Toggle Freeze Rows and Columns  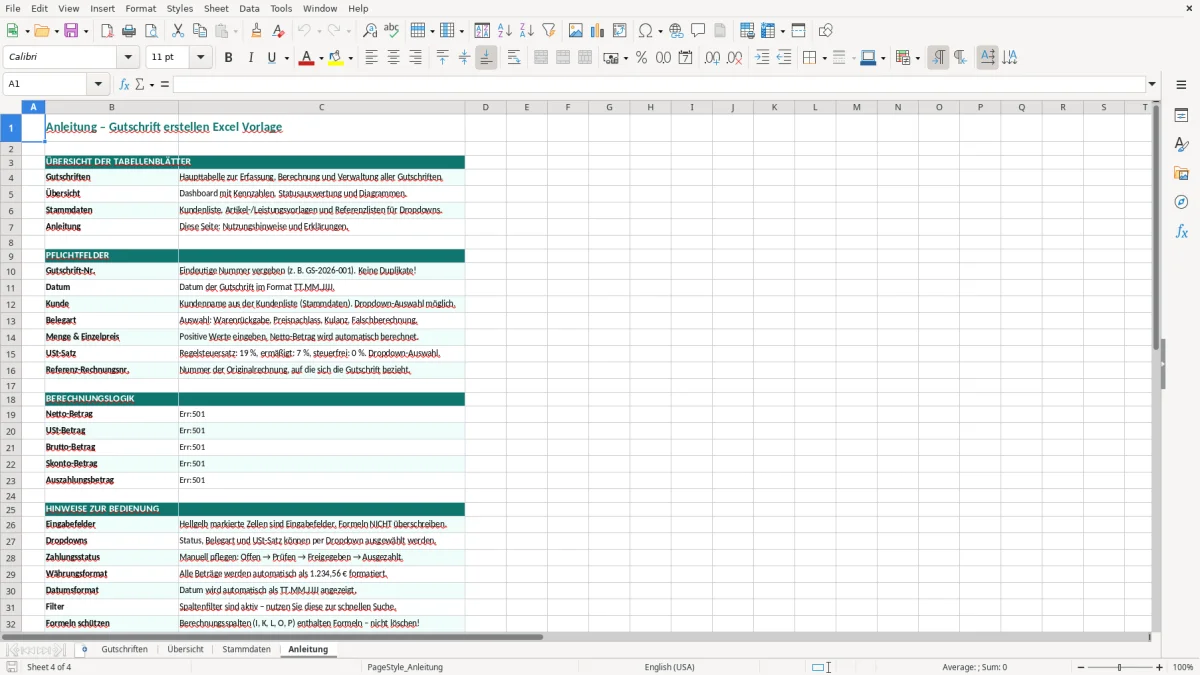798,31
